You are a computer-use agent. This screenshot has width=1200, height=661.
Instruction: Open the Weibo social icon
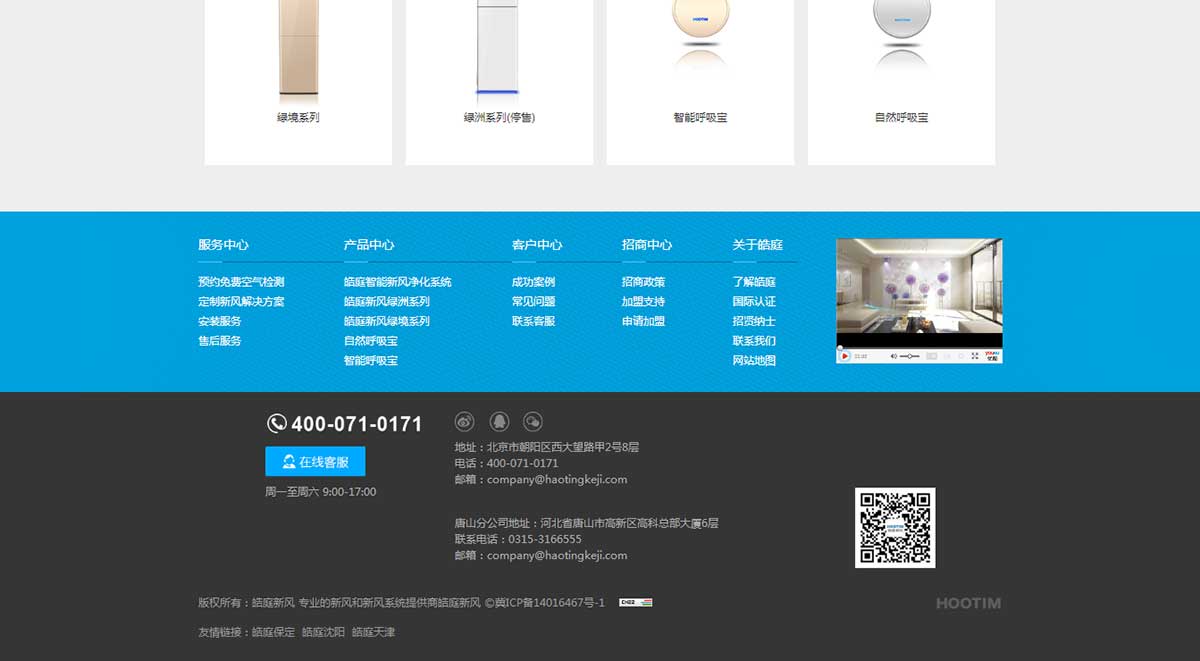tap(464, 422)
